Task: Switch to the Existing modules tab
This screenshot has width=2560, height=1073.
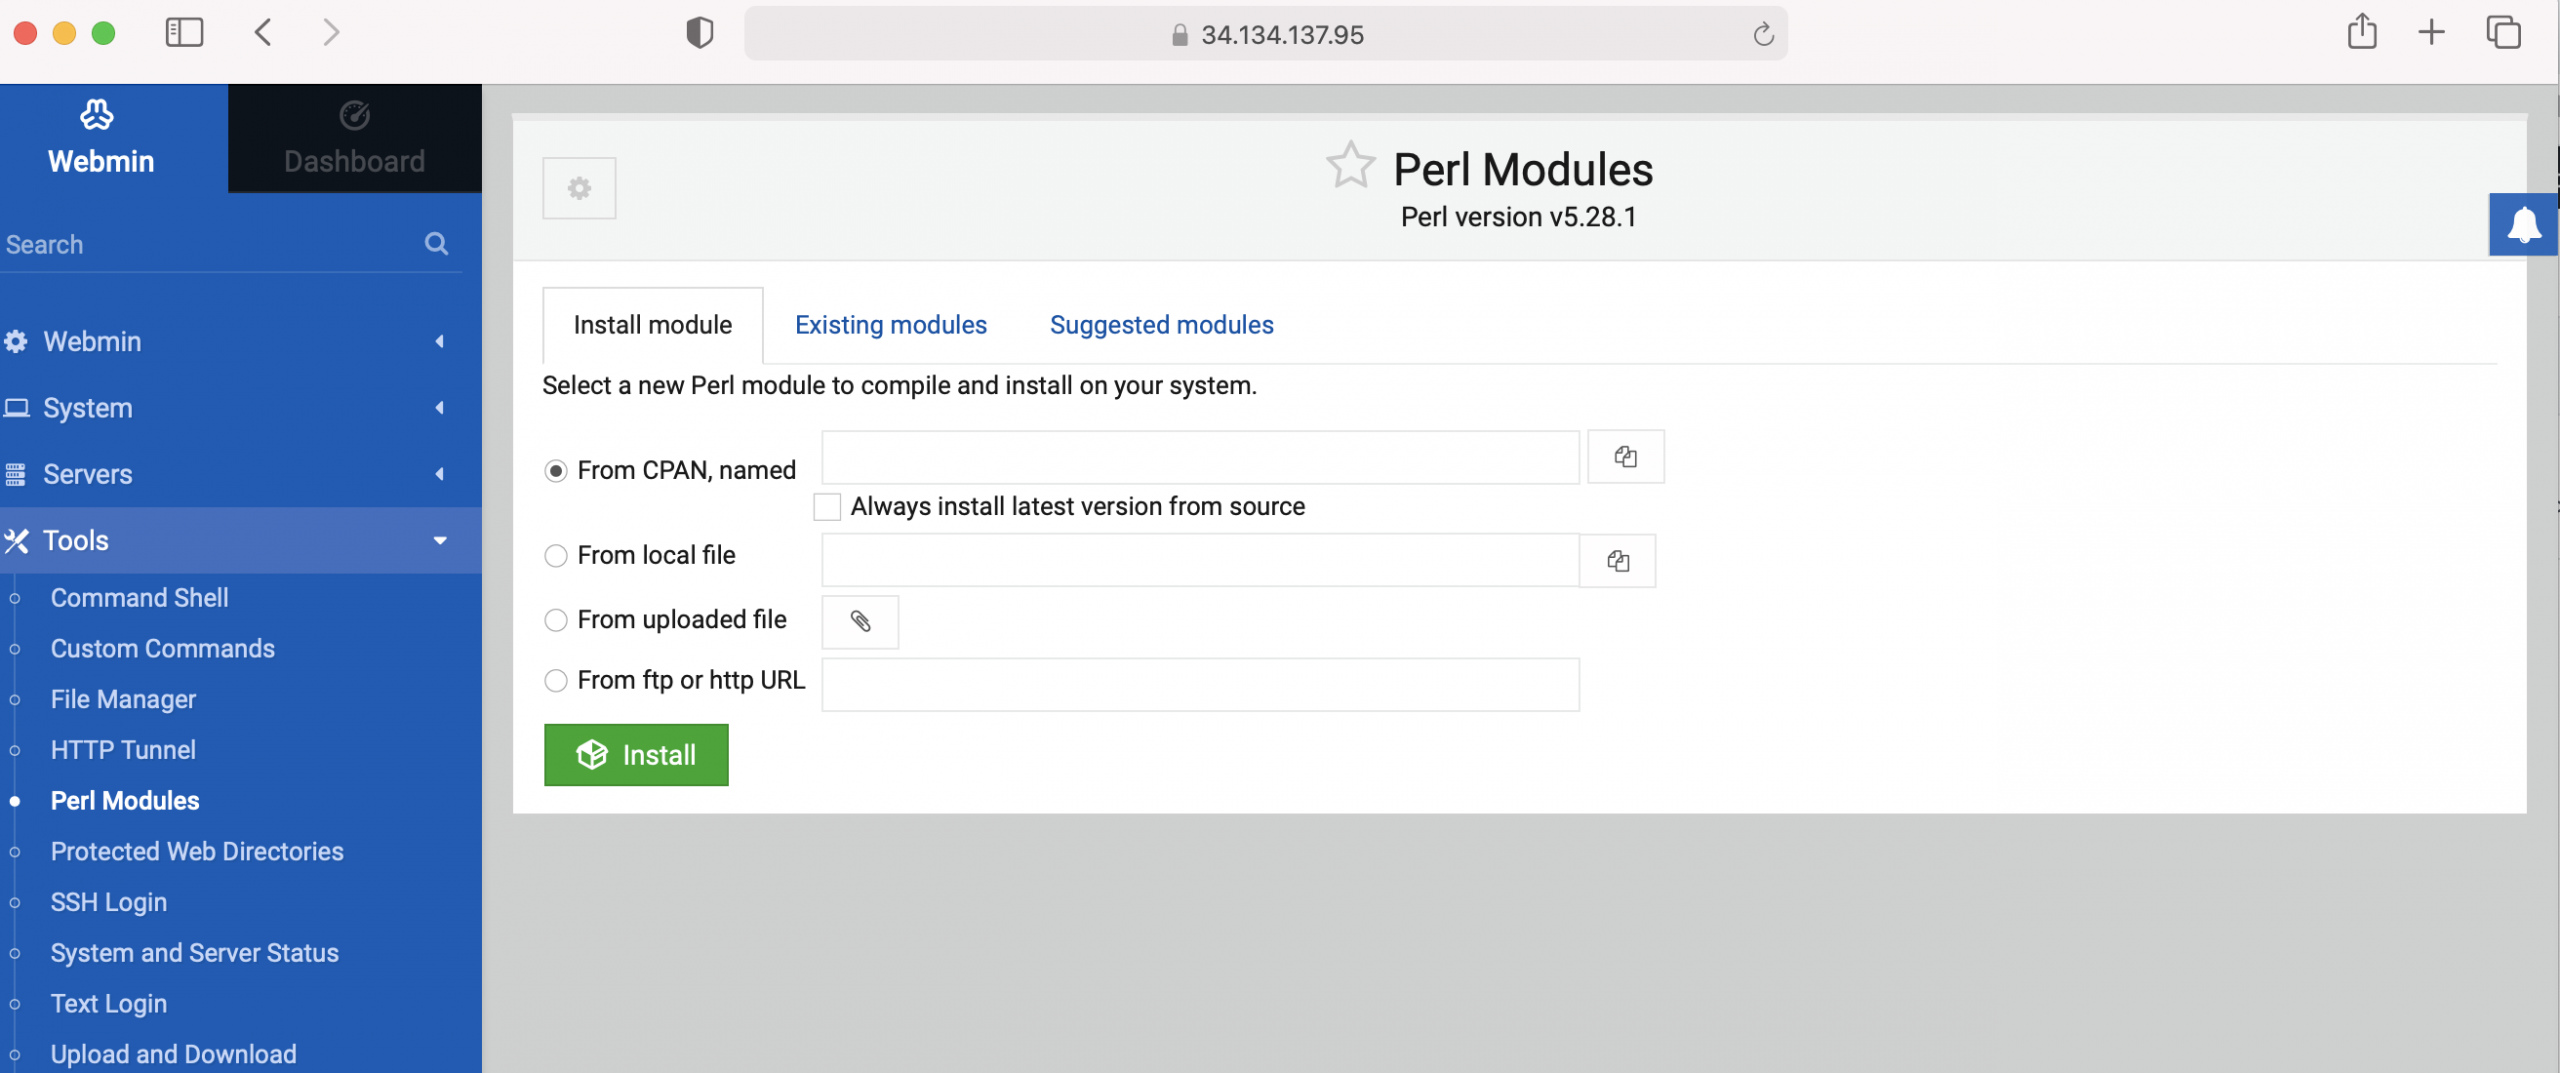Action: pos(890,325)
